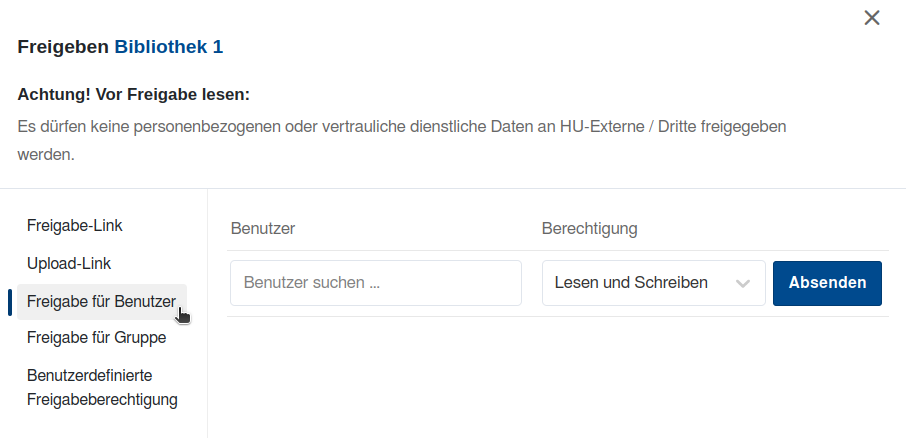This screenshot has width=906, height=438.
Task: Open Benutzerdefinierte Freigabeberechtigung section
Action: 101,387
